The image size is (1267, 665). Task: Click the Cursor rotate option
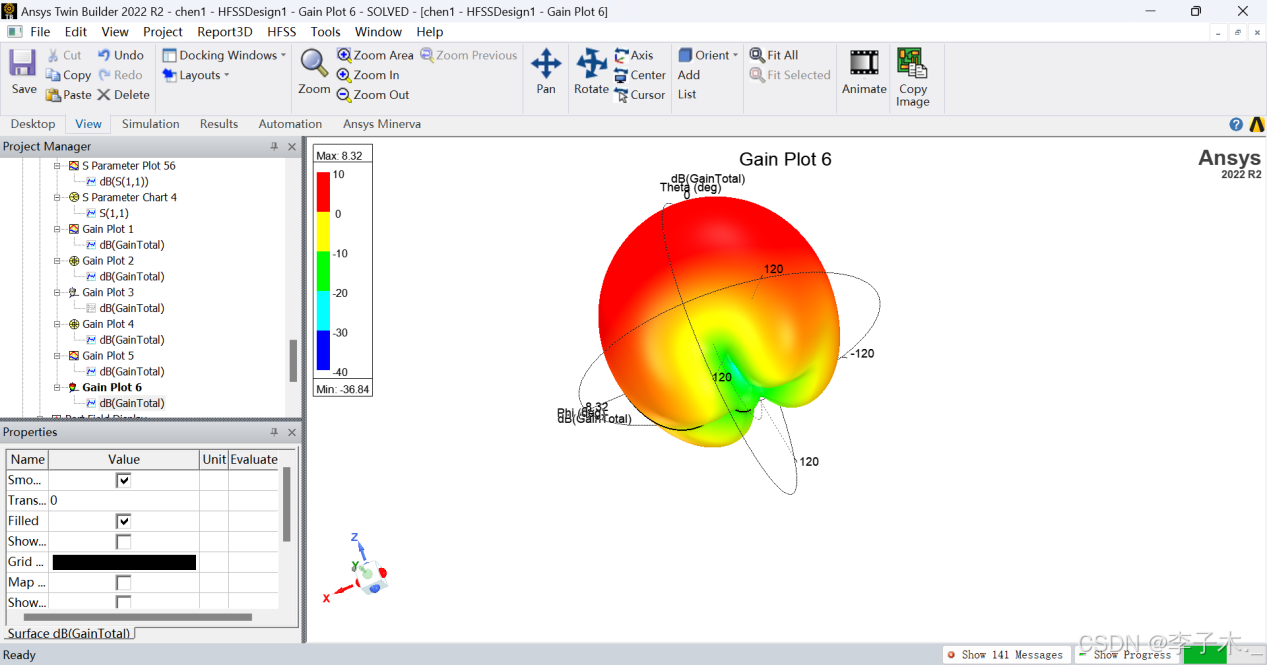[640, 95]
